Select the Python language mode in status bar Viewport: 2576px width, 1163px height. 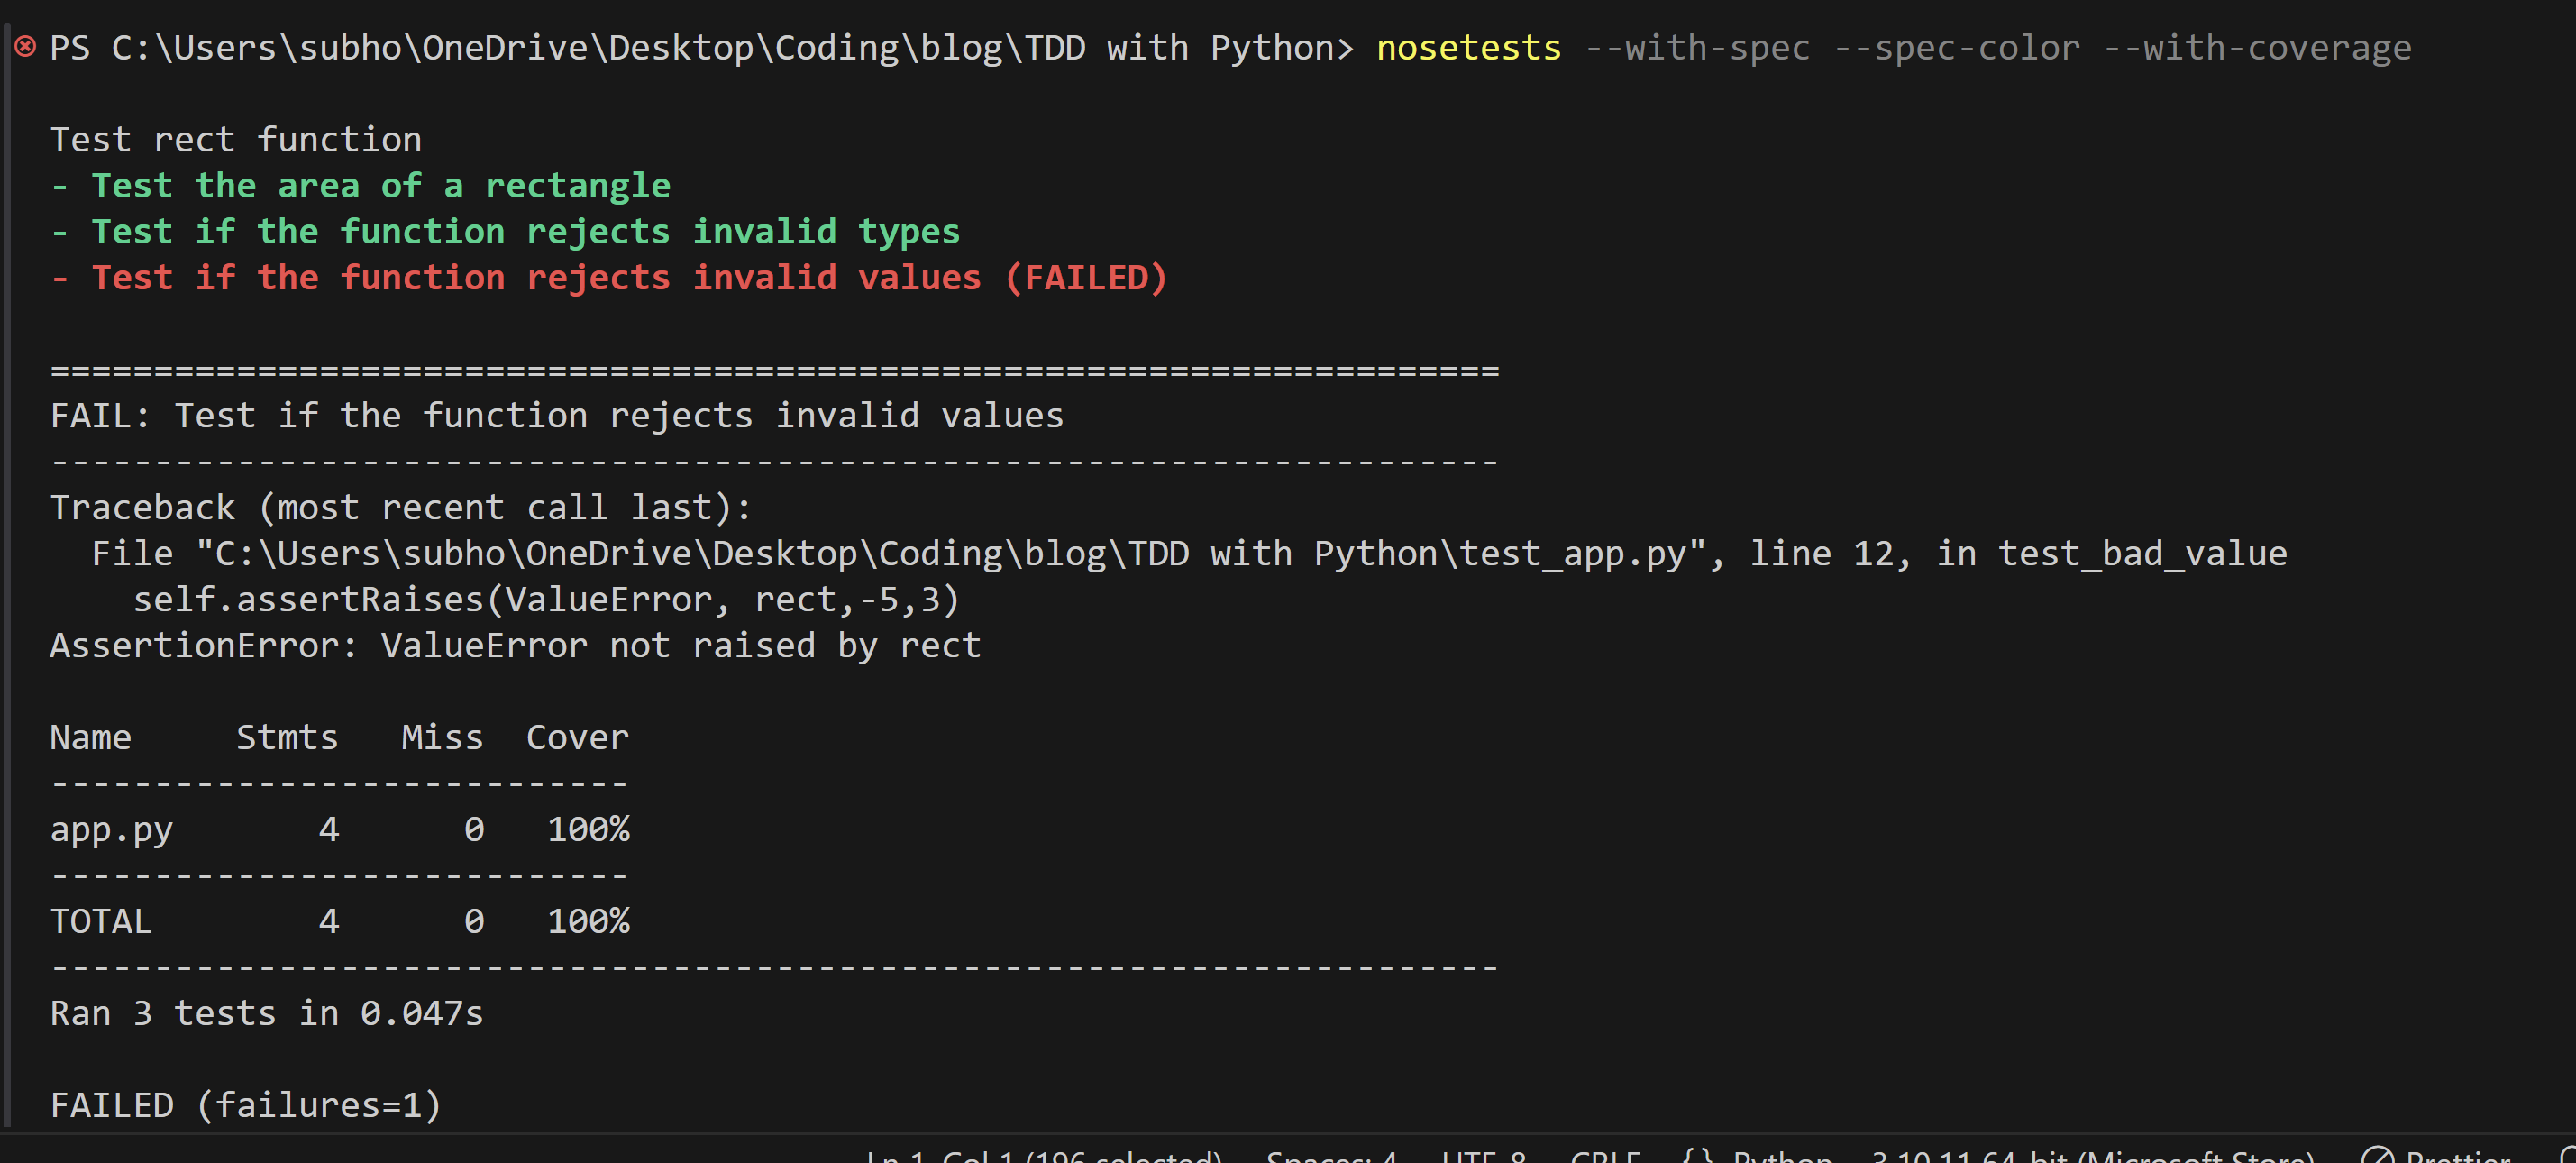coord(1782,1157)
